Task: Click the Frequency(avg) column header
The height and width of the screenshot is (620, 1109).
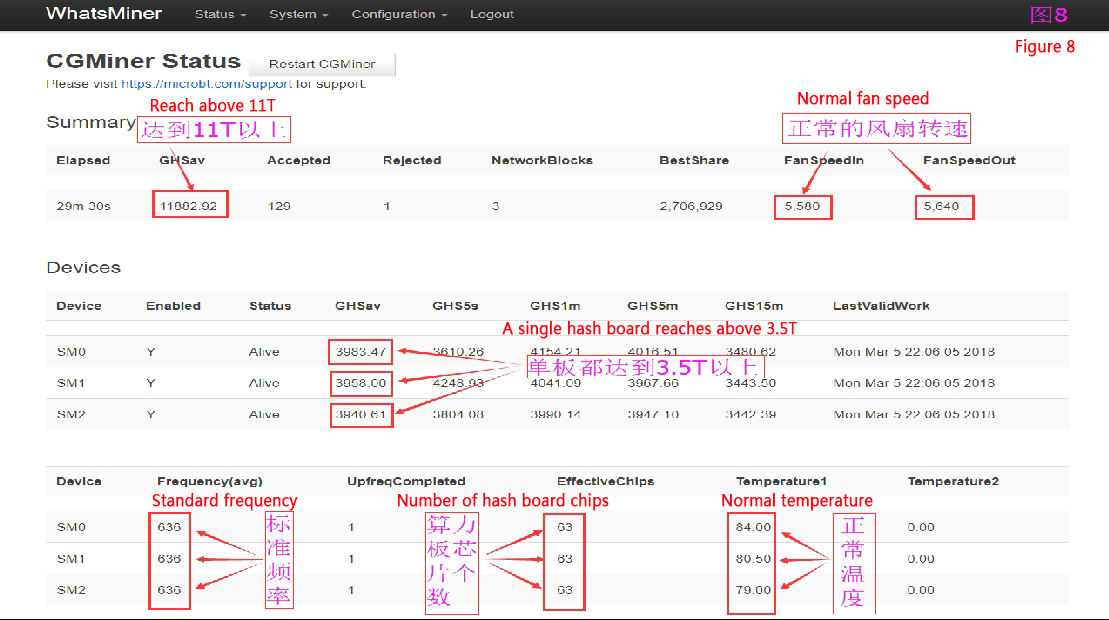Action: pyautogui.click(x=209, y=481)
